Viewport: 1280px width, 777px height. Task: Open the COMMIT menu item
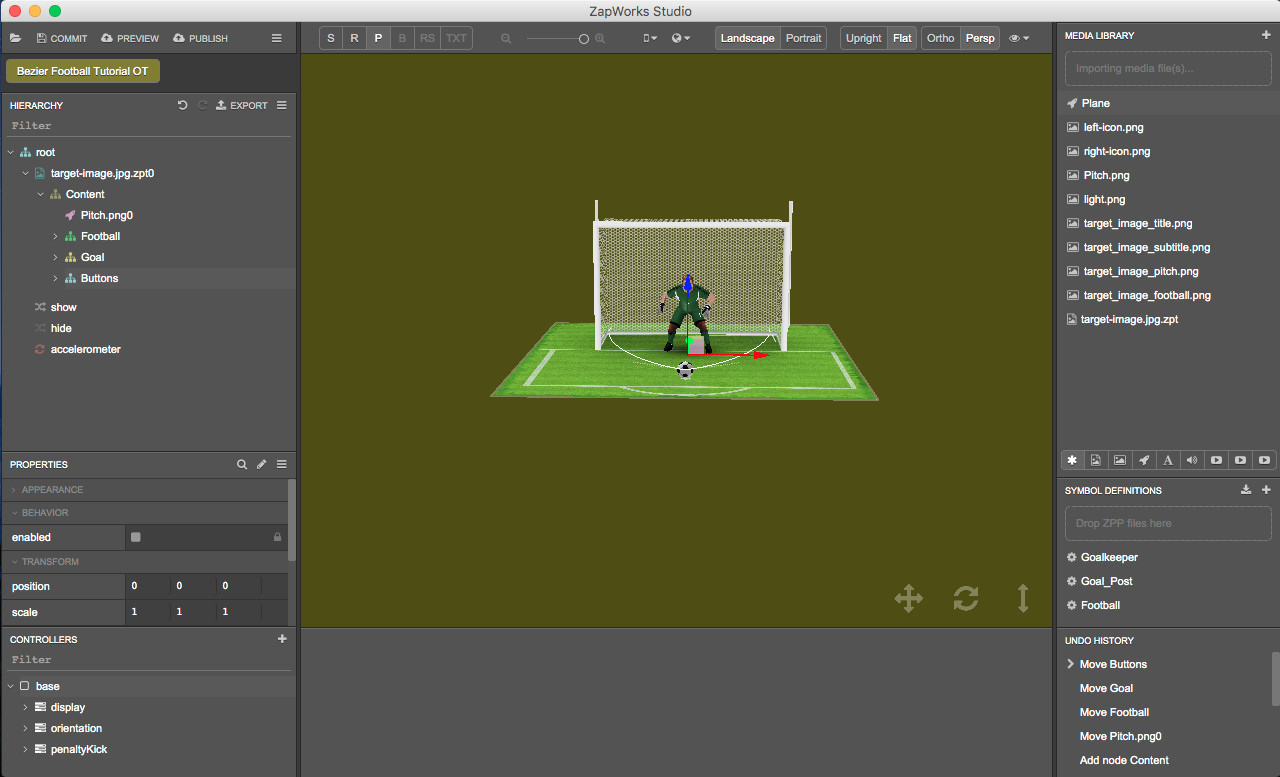61,38
